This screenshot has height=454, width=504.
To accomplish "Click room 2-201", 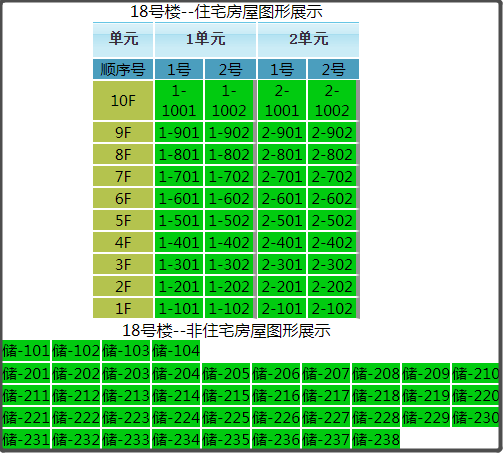I will [x=282, y=286].
